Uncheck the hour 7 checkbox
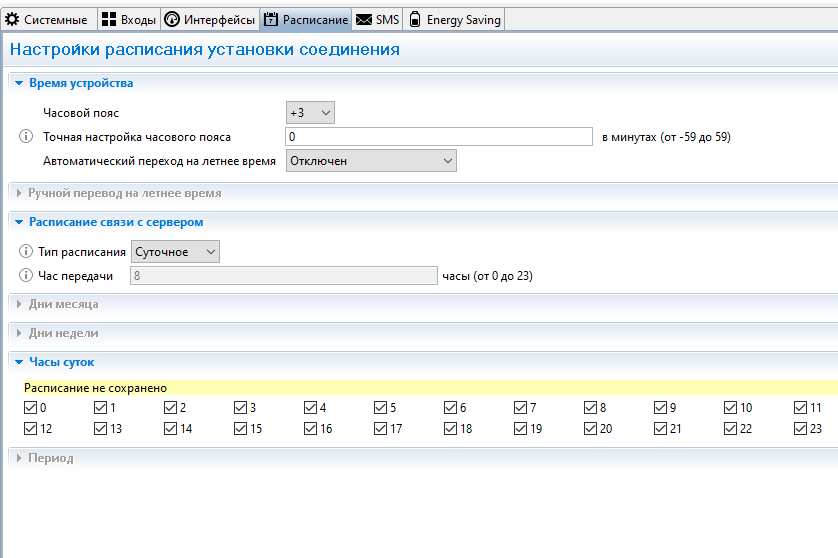Screen dimensions: 838x558 tap(520, 408)
